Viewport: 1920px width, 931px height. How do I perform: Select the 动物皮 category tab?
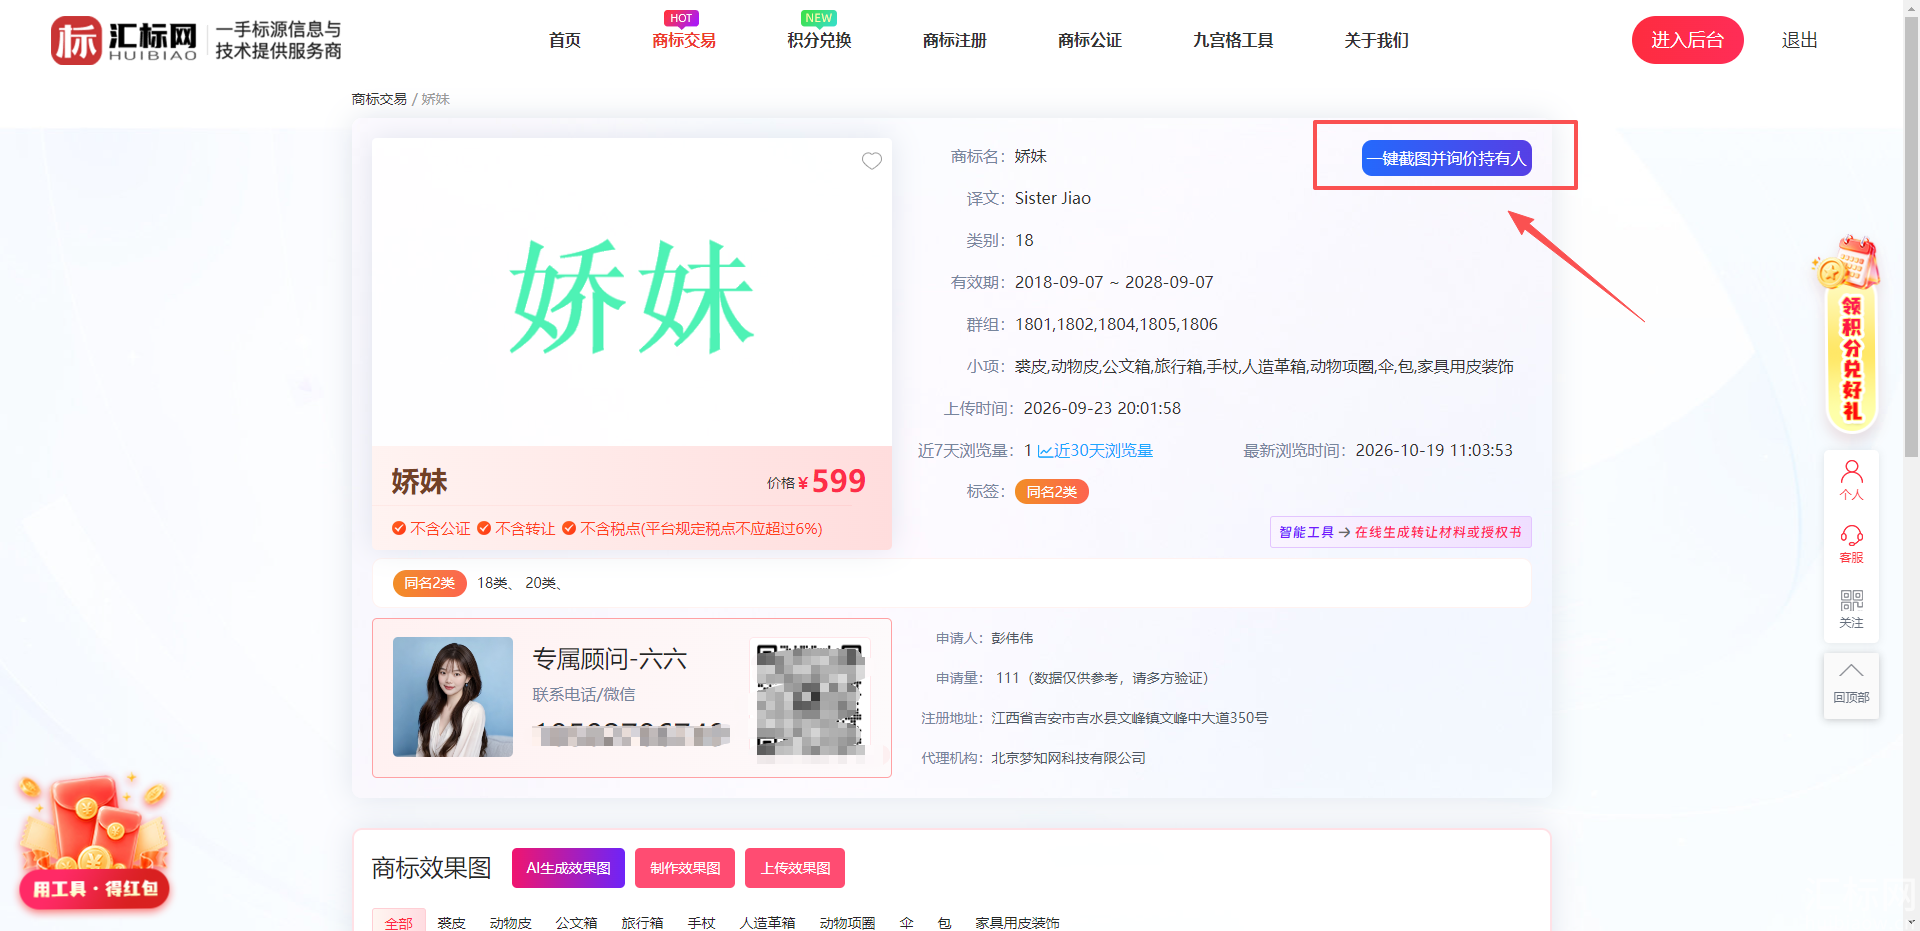click(511, 922)
